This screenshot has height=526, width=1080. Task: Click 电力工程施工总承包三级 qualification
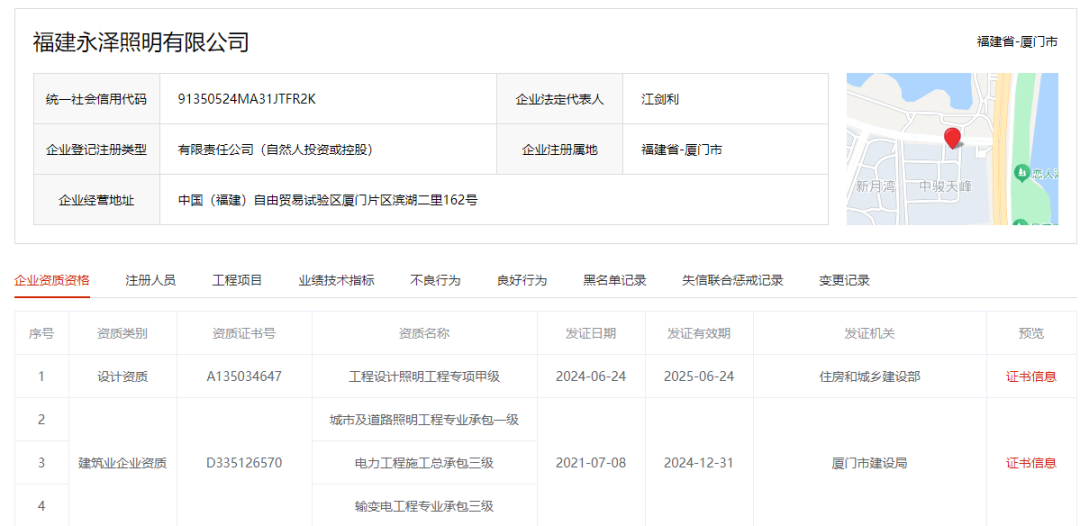[424, 463]
